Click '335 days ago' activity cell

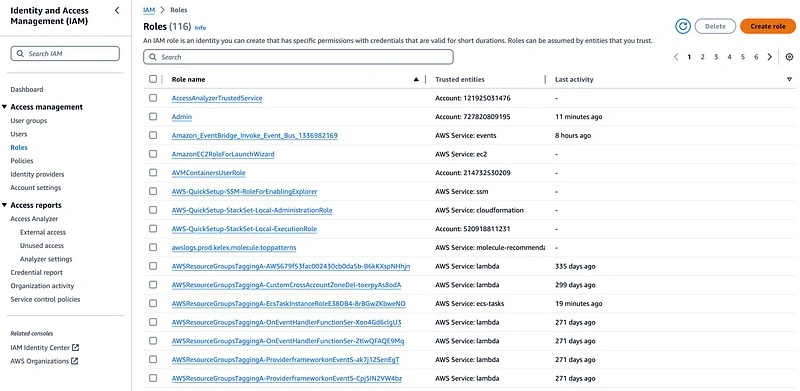click(575, 266)
